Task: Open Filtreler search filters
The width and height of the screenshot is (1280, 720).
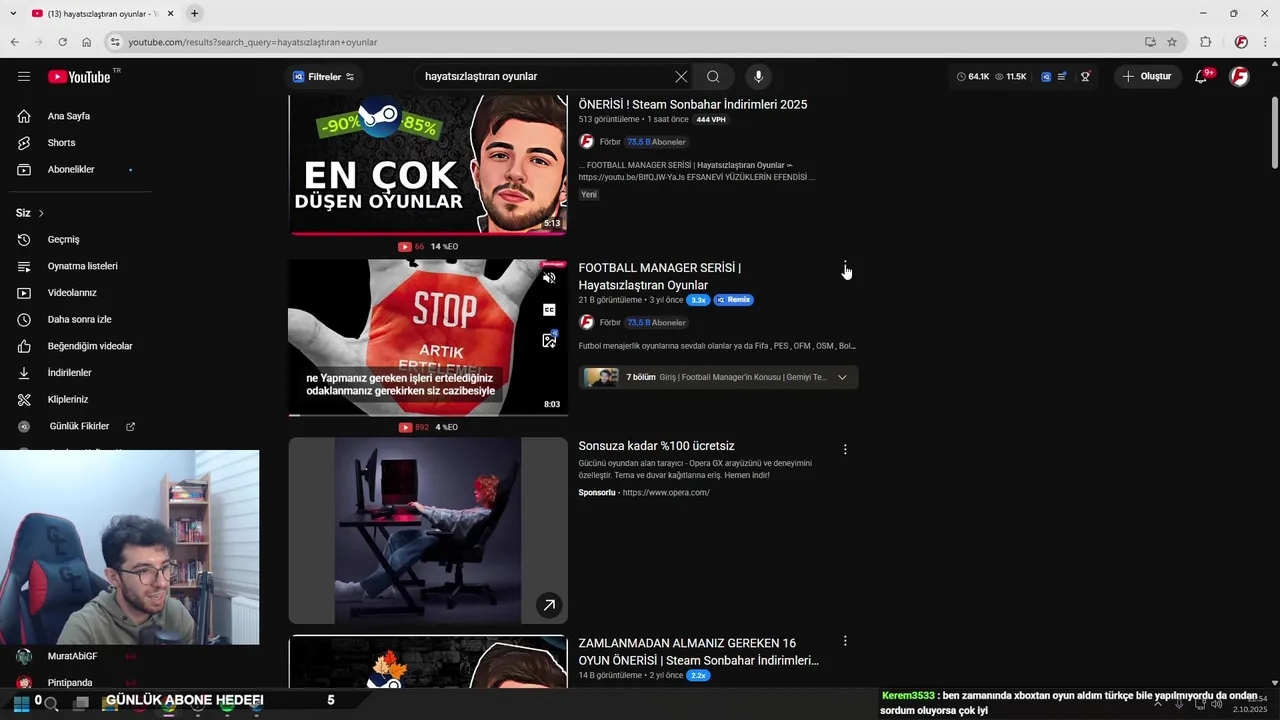Action: pyautogui.click(x=323, y=77)
